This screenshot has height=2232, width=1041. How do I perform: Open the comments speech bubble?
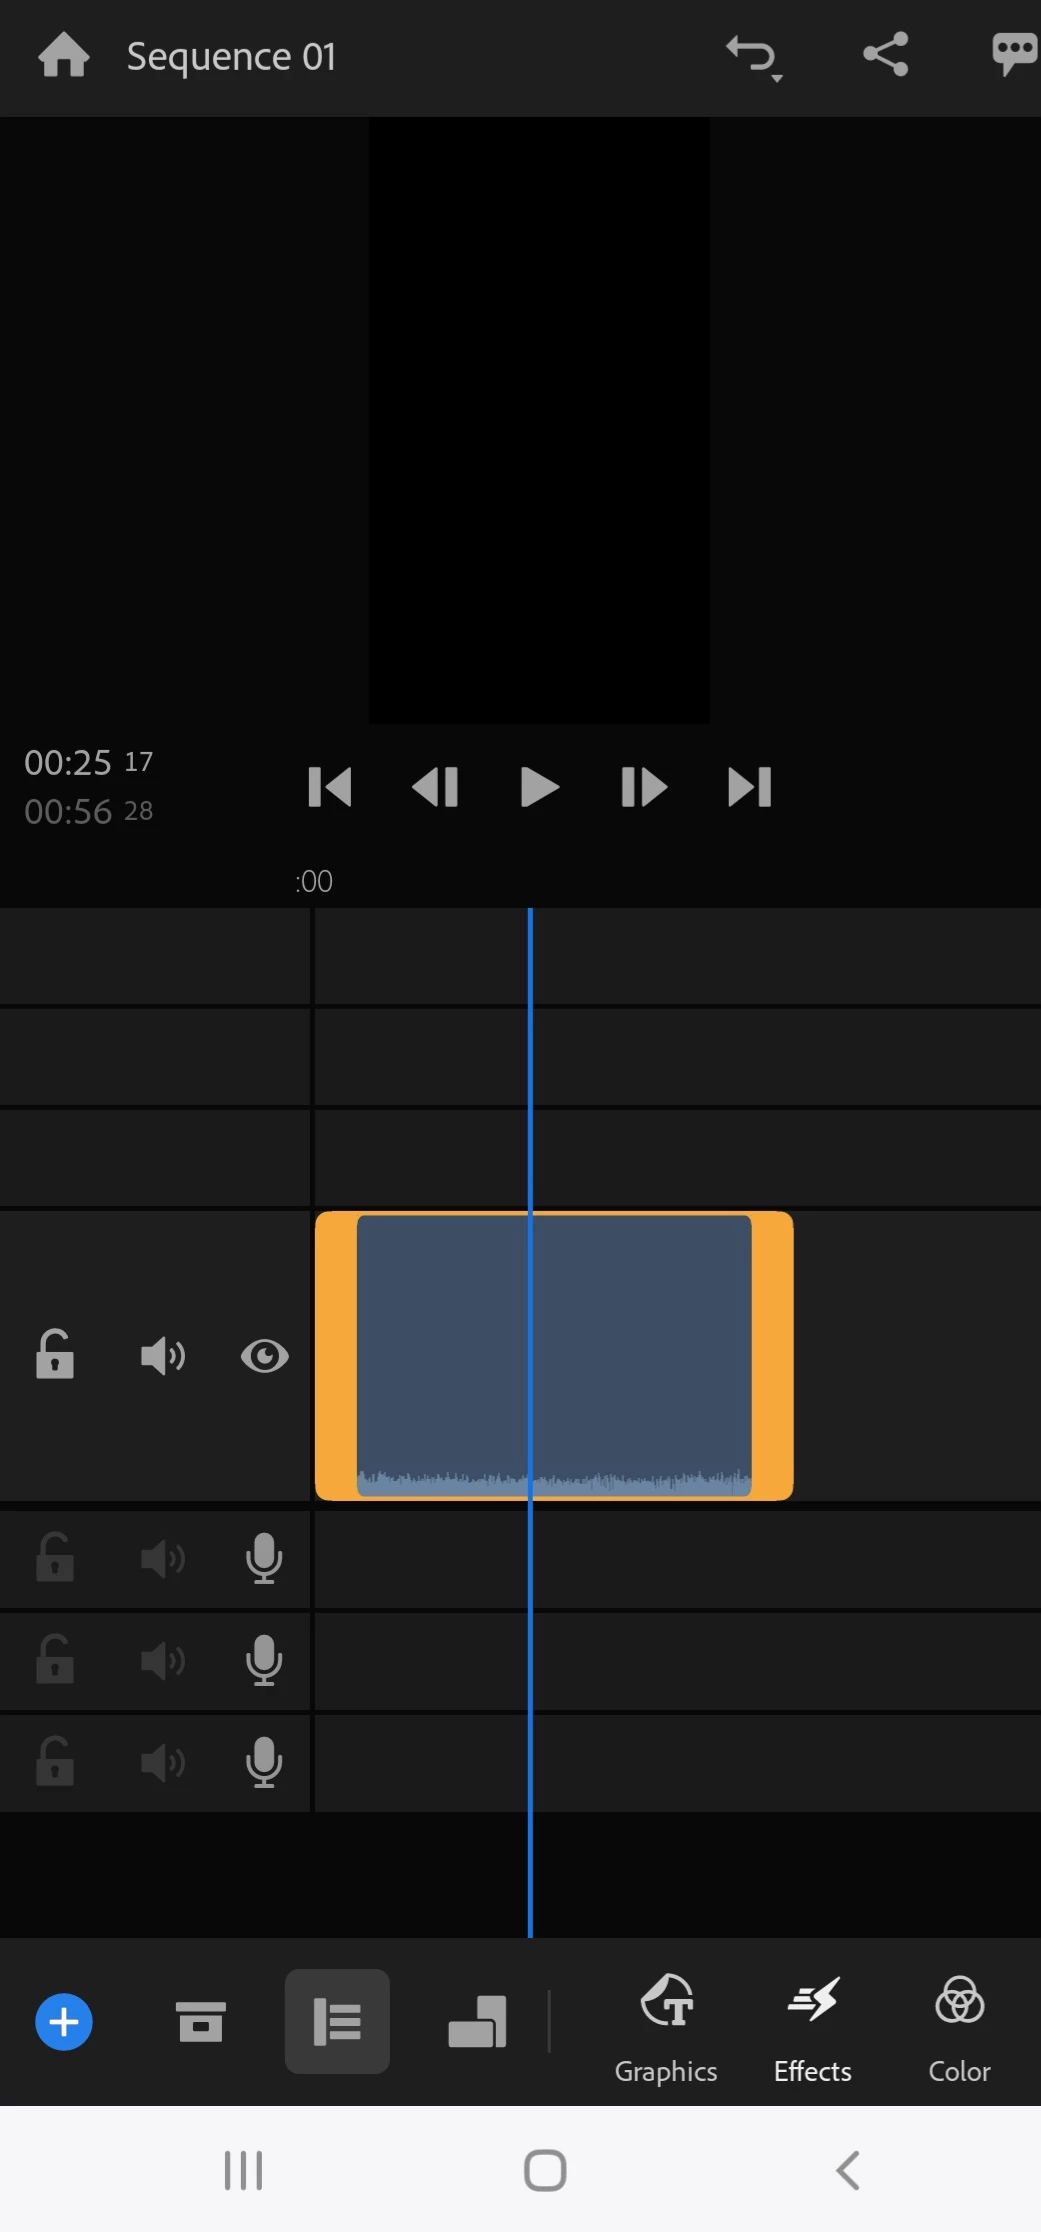tap(1014, 54)
